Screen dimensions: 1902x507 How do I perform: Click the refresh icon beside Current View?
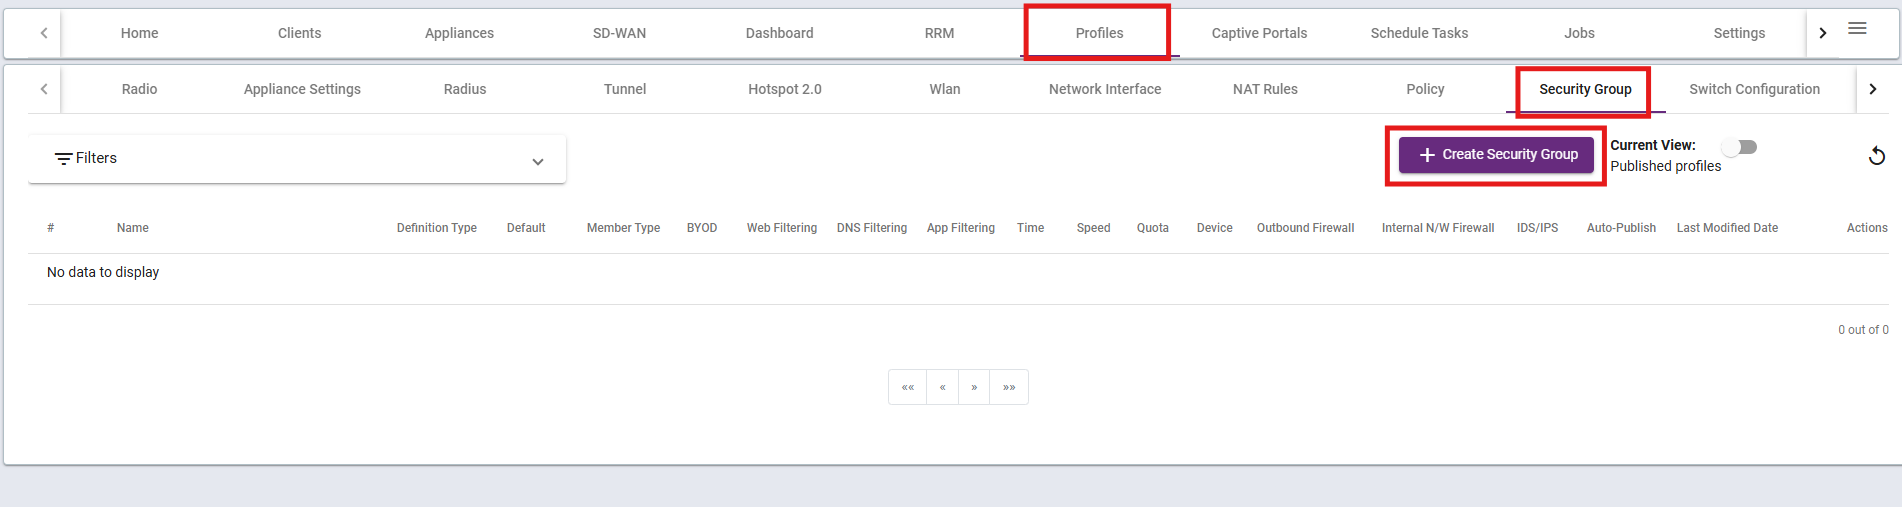1877,155
